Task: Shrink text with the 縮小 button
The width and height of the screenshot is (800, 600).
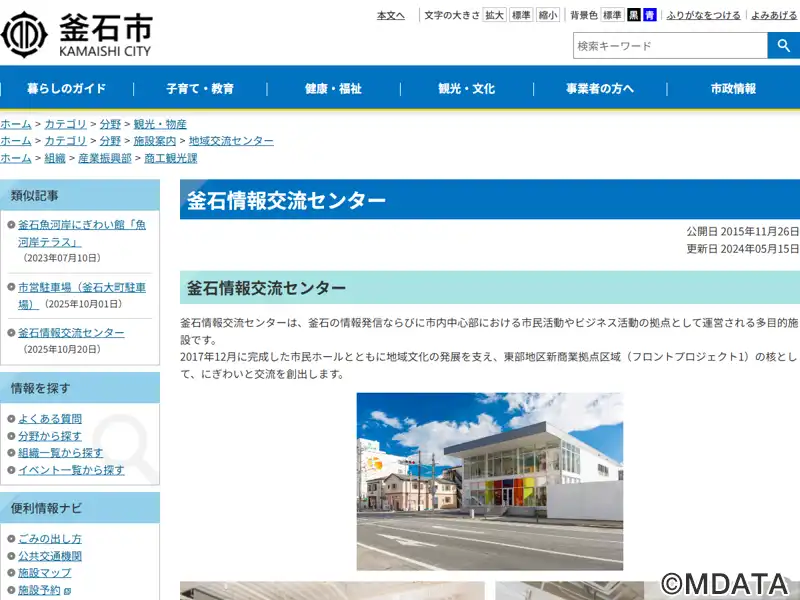Action: point(548,15)
